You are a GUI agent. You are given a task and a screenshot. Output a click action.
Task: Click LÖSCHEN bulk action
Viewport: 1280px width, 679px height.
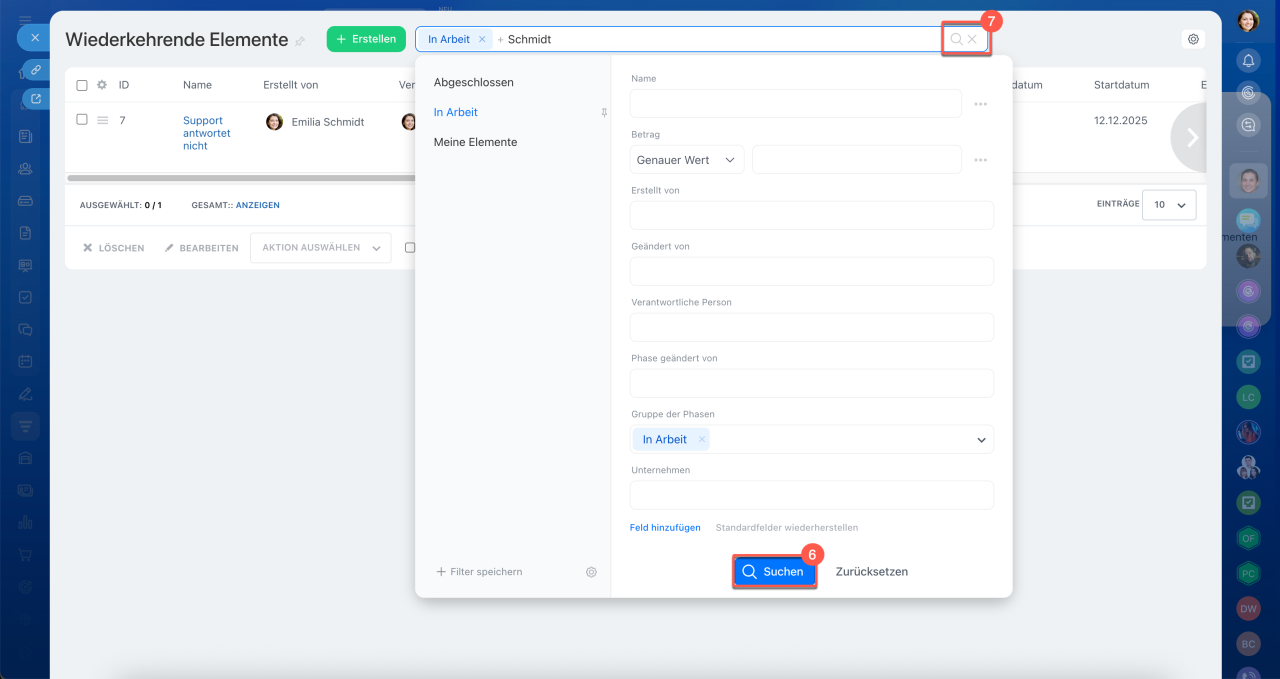point(113,248)
